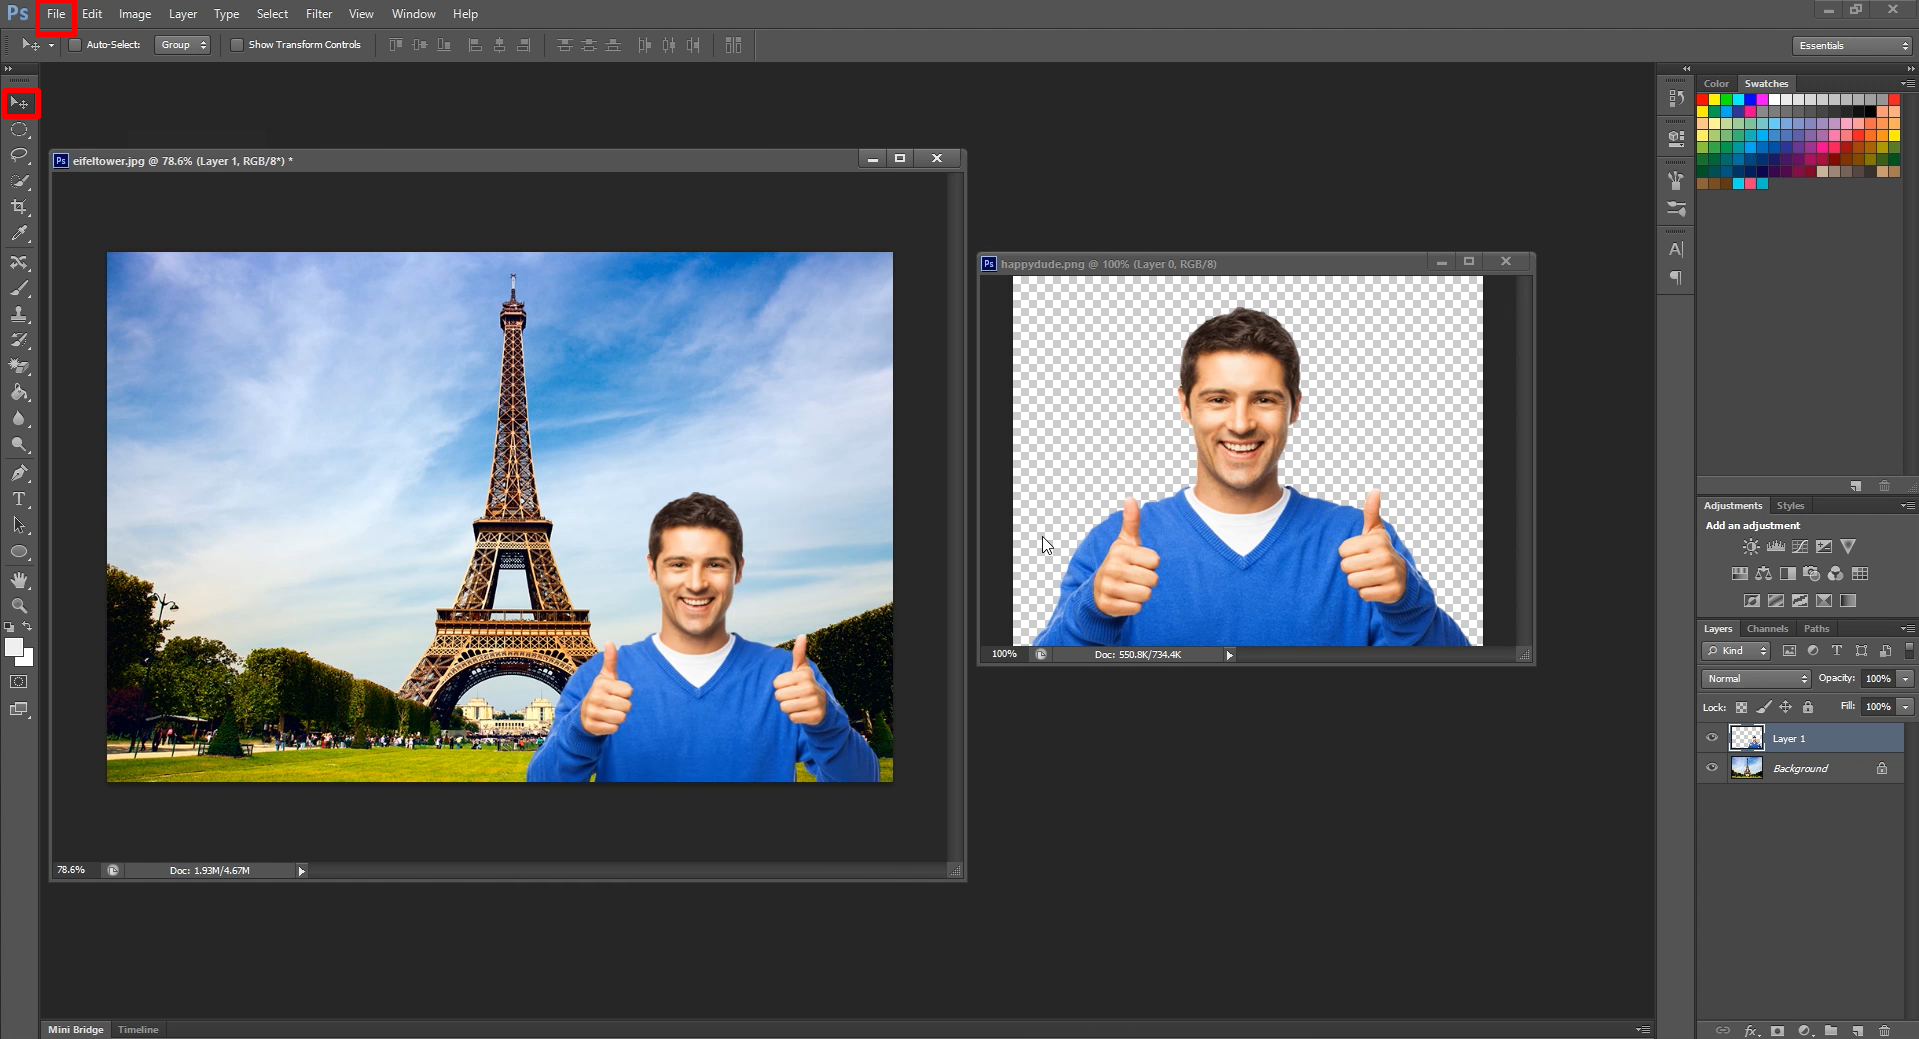Open the Auto-Select Group dropdown
The width and height of the screenshot is (1919, 1039).
pyautogui.click(x=183, y=44)
